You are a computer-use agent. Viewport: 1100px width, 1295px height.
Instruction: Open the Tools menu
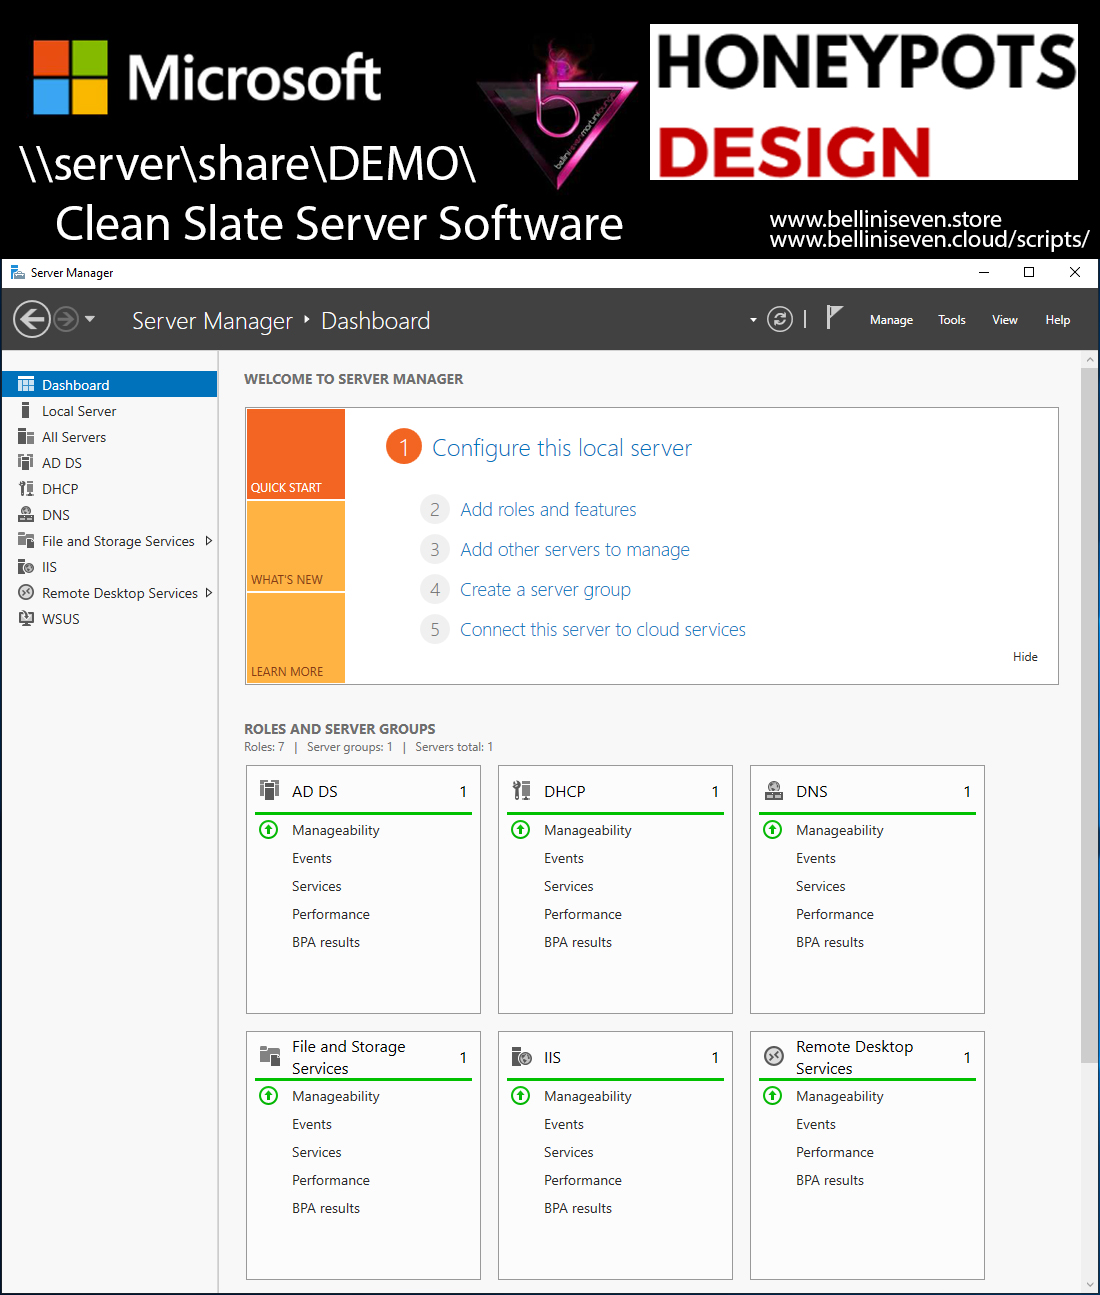tap(951, 320)
